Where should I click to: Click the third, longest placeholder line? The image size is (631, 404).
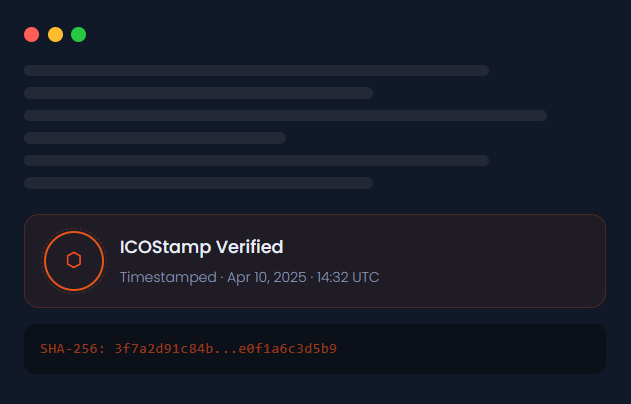(x=285, y=115)
